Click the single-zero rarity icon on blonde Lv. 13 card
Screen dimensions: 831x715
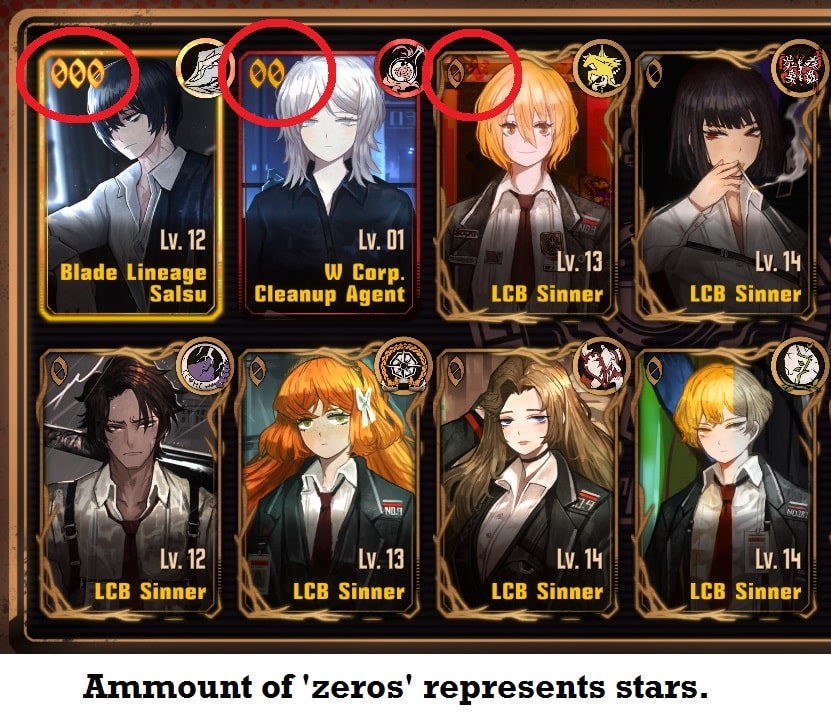[x=455, y=73]
